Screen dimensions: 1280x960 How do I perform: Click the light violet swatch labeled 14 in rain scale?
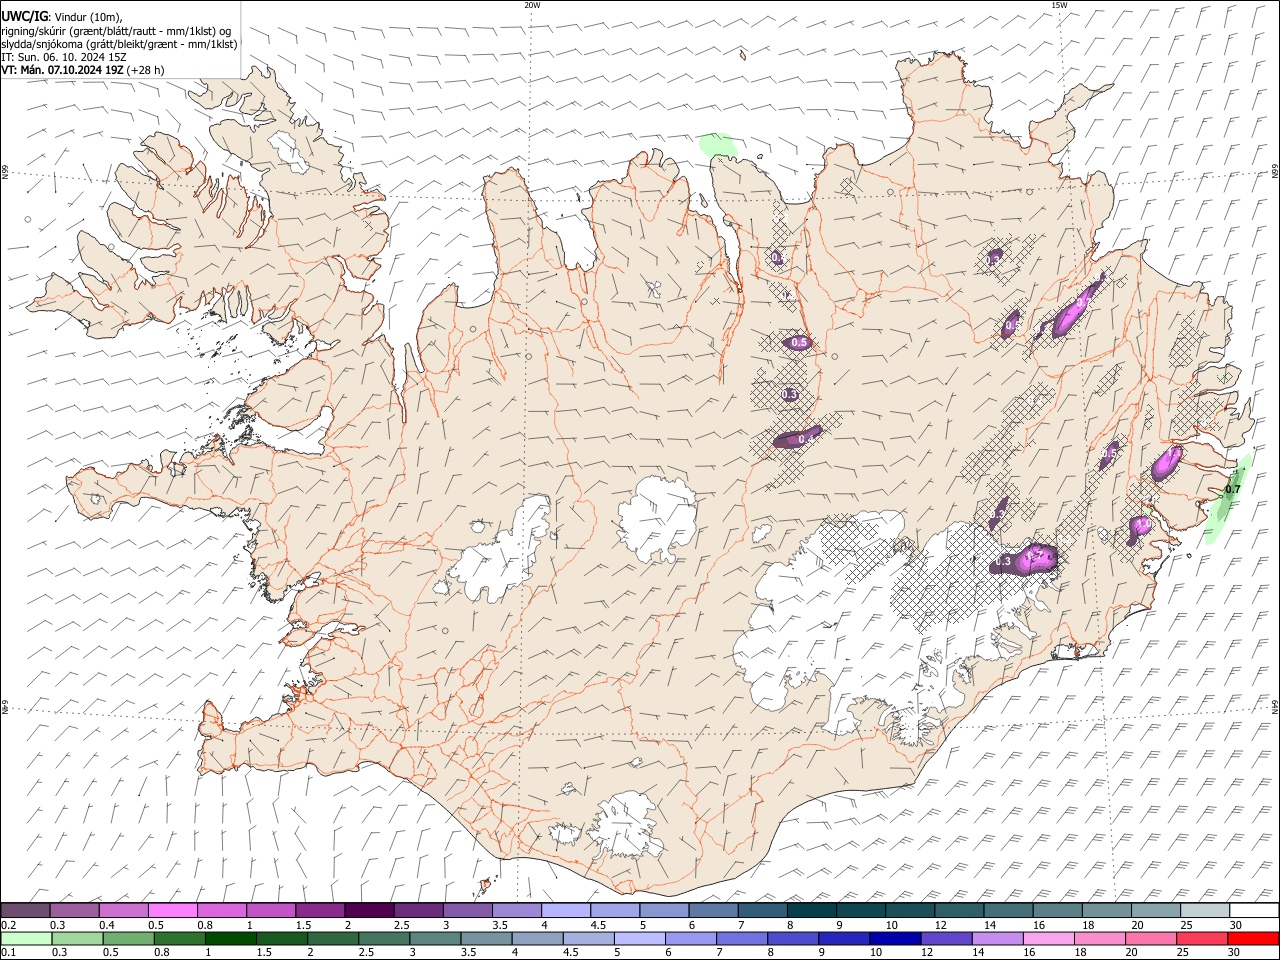(x=996, y=939)
